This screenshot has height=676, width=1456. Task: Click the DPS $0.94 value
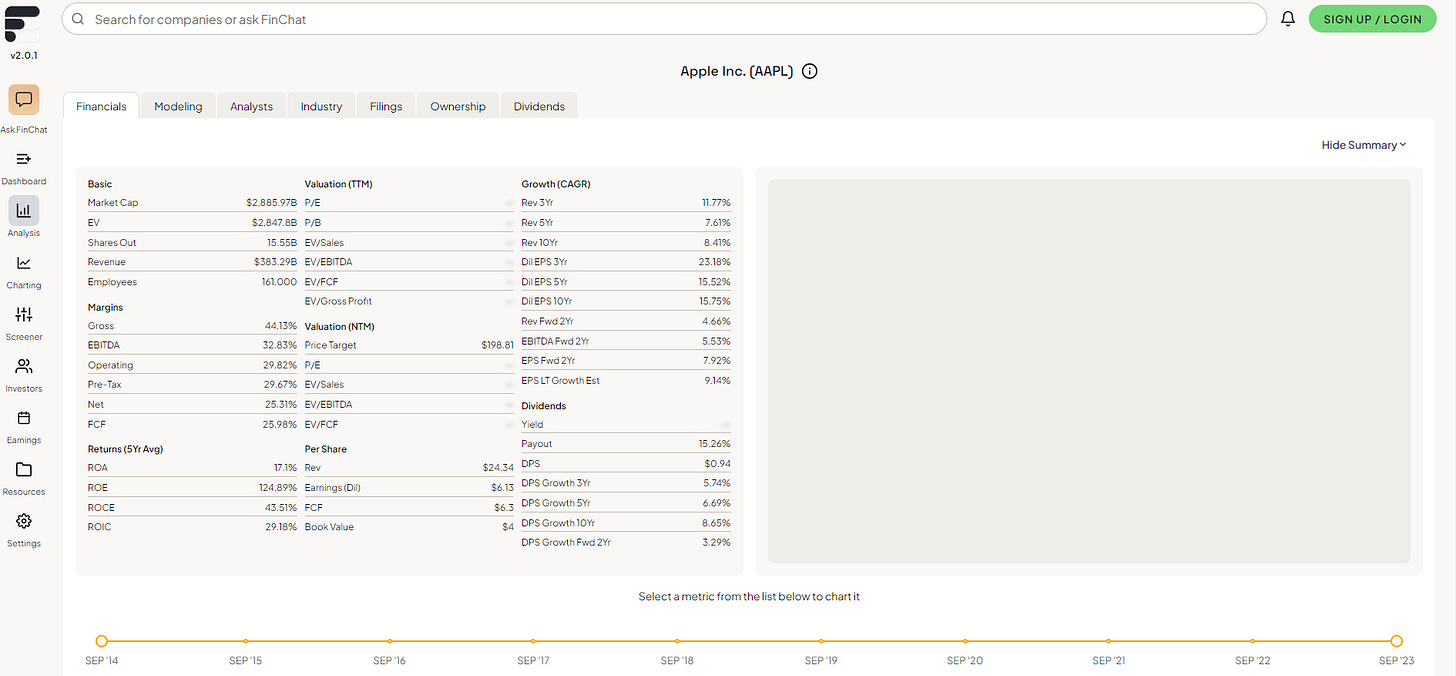[717, 464]
